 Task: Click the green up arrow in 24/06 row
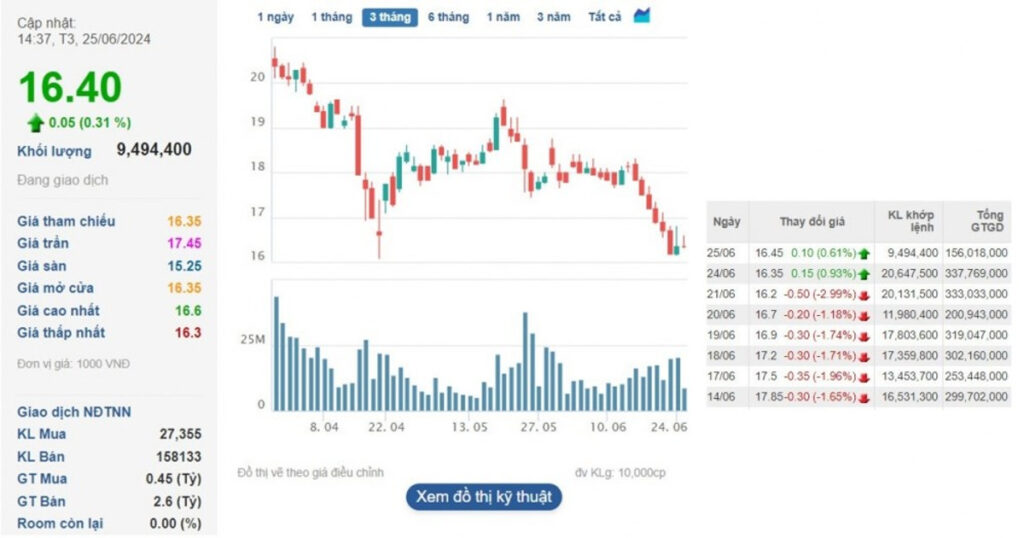point(862,273)
